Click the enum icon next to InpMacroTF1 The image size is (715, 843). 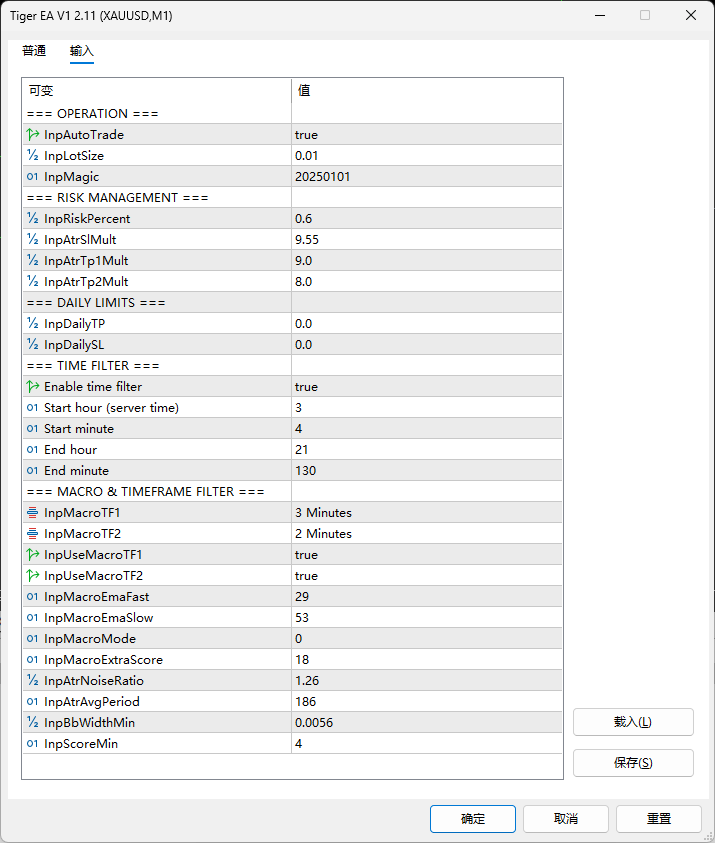point(33,512)
